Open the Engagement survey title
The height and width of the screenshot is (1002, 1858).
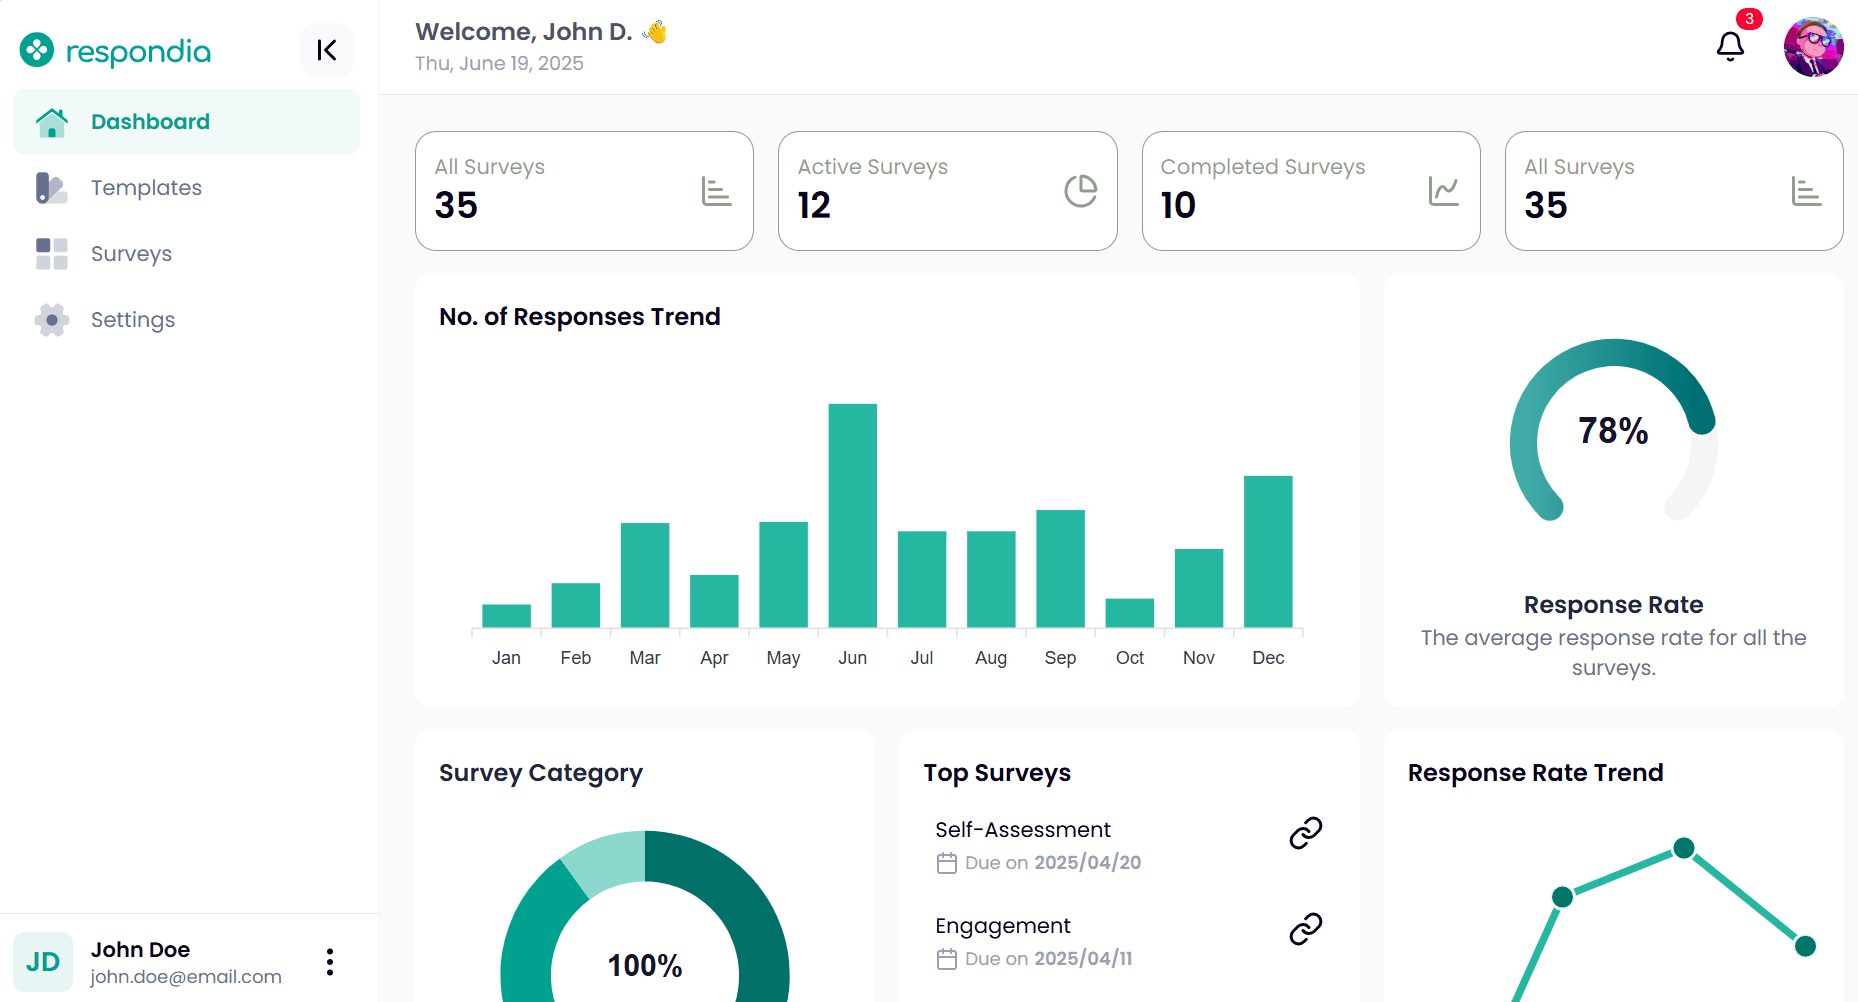pos(1002,926)
